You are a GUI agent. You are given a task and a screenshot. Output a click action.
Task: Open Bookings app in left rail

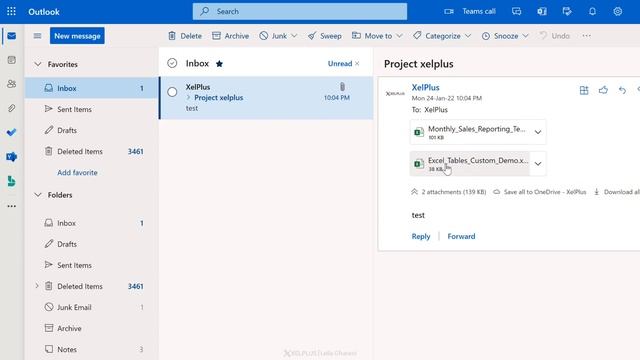(x=11, y=181)
